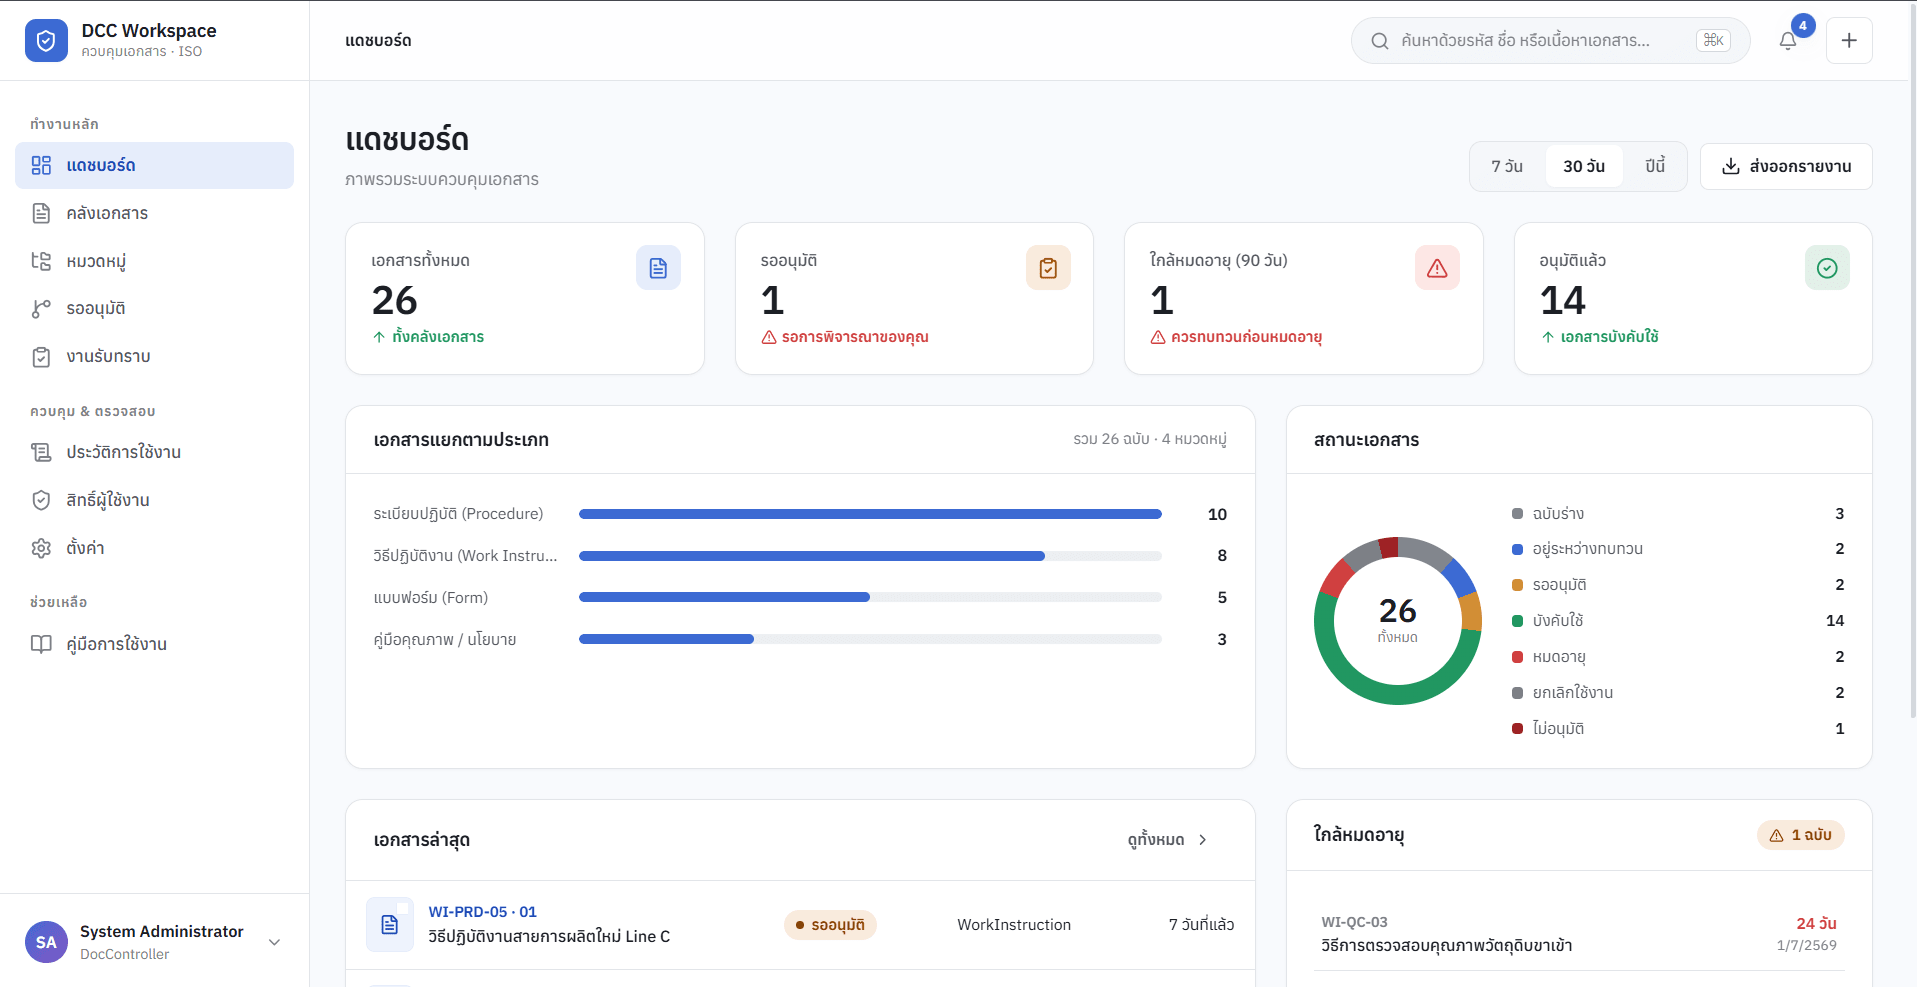Open document link WI-PRD-05 · 01

482,912
